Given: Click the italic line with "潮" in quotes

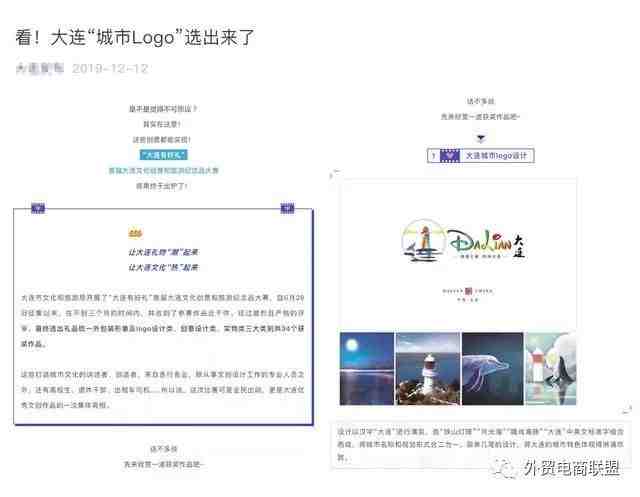Looking at the screenshot, I should (x=163, y=252).
